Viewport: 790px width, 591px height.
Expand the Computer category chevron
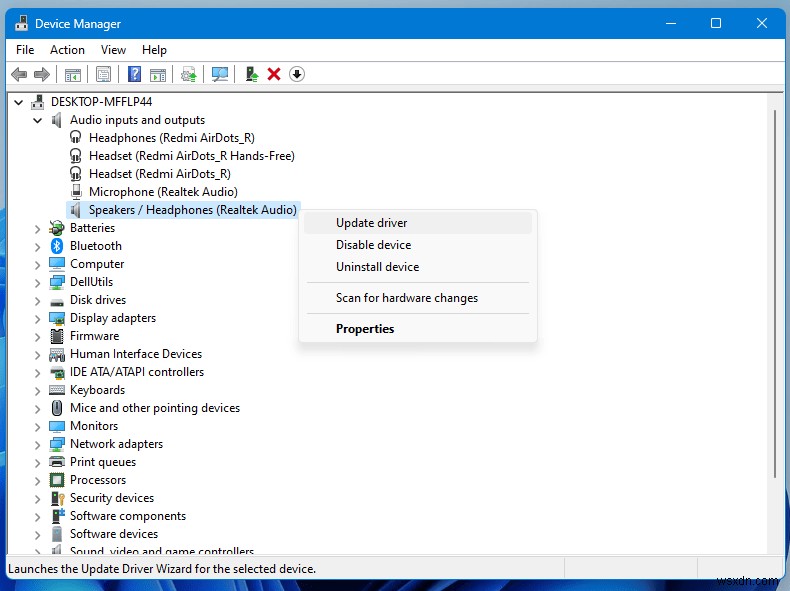pyautogui.click(x=37, y=265)
